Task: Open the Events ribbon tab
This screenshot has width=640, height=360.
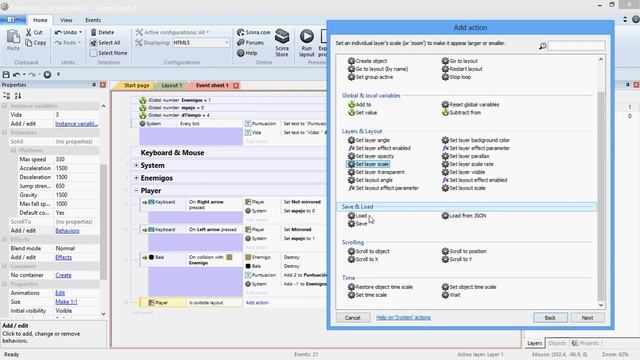Action: point(93,20)
